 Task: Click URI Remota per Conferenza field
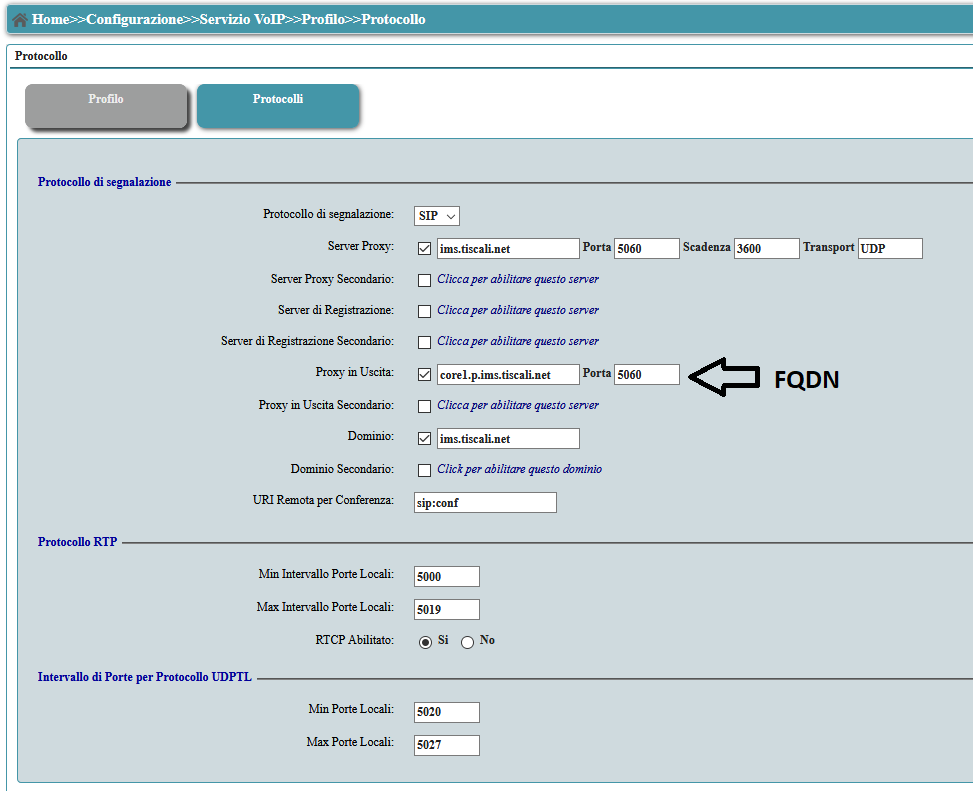485,503
